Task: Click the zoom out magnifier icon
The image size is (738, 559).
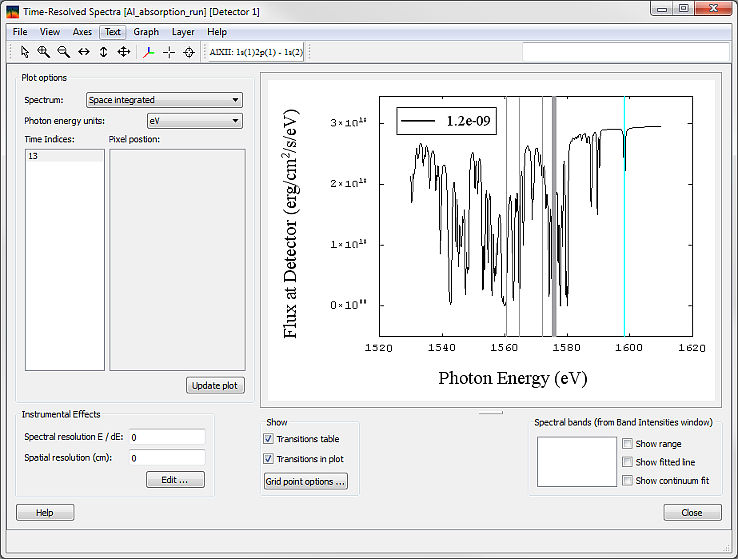Action: coord(64,52)
